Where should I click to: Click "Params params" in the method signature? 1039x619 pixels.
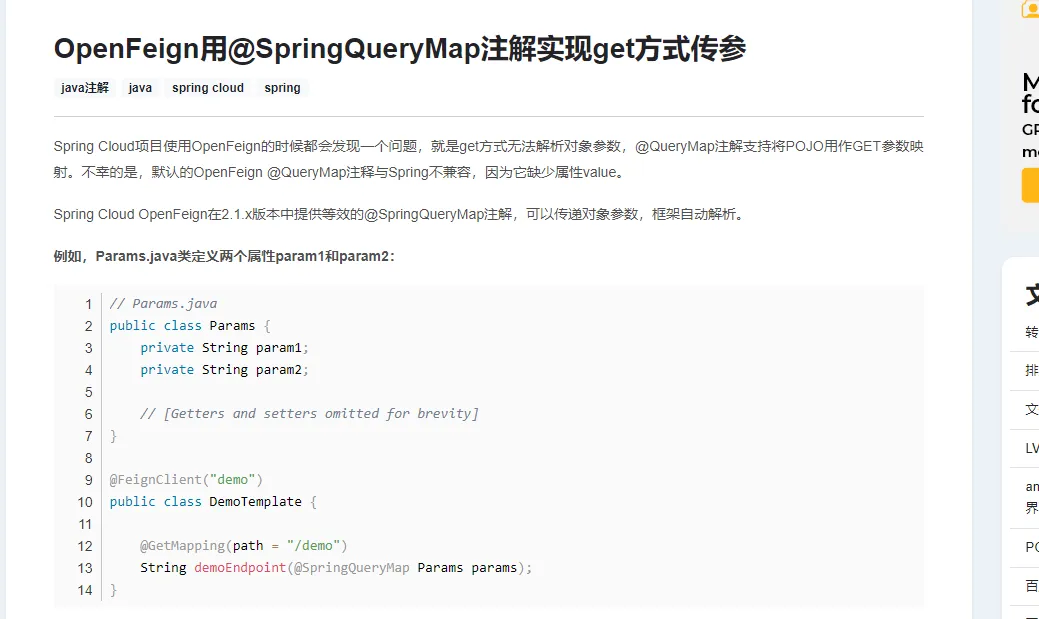[x=466, y=567]
